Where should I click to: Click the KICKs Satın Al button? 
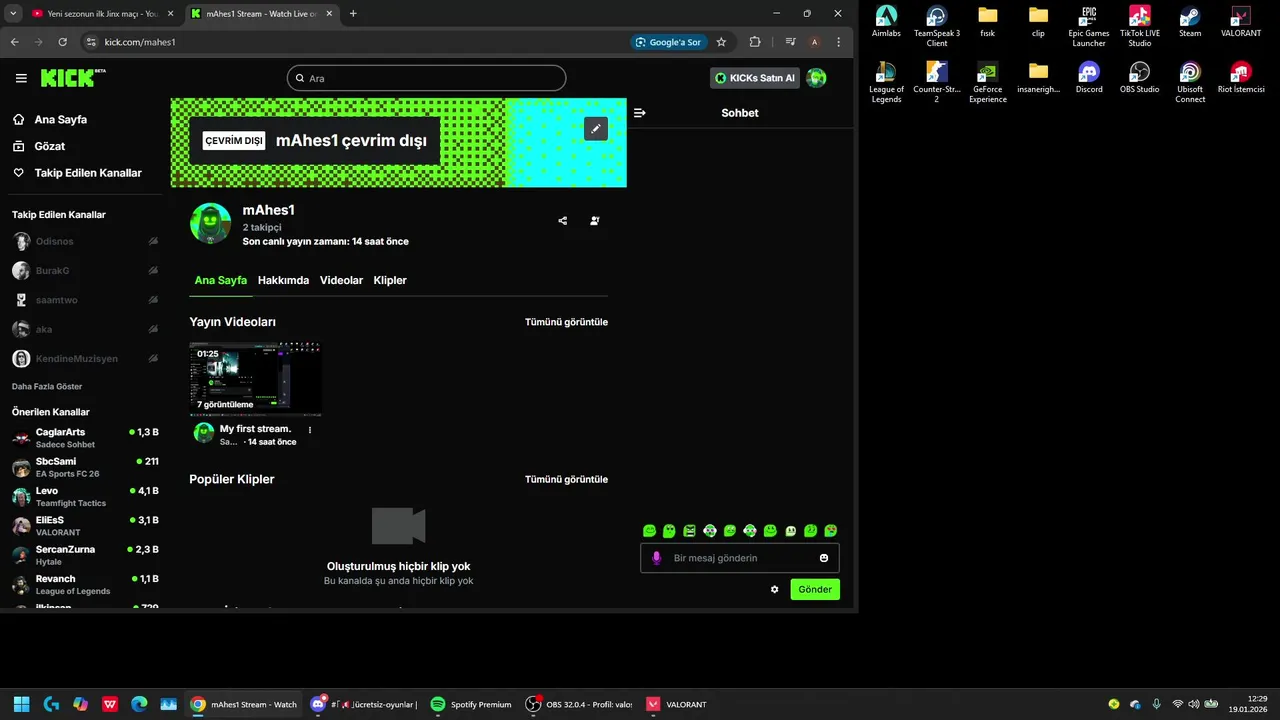click(x=755, y=78)
